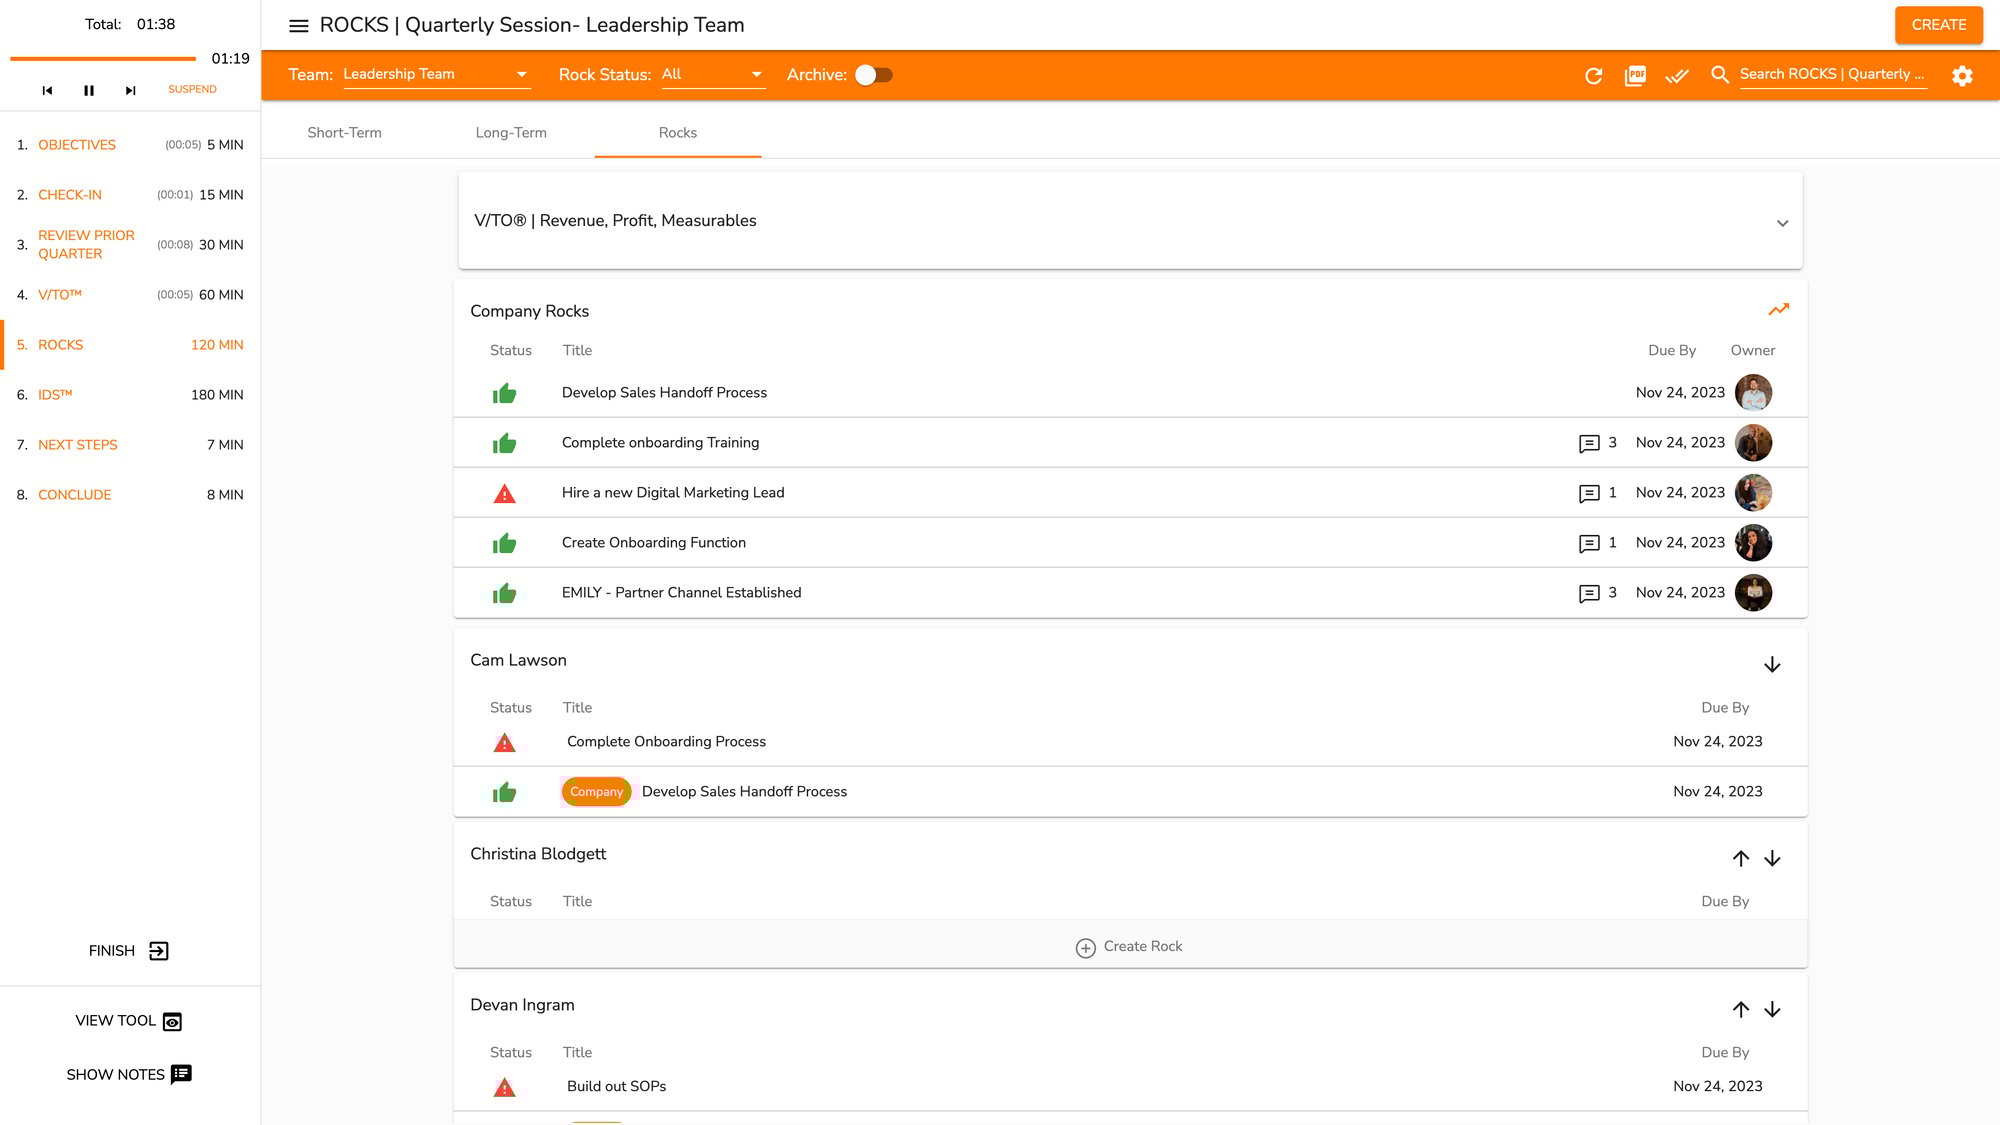
Task: Open comments on Hire Digital Marketing Lead
Action: tap(1589, 493)
